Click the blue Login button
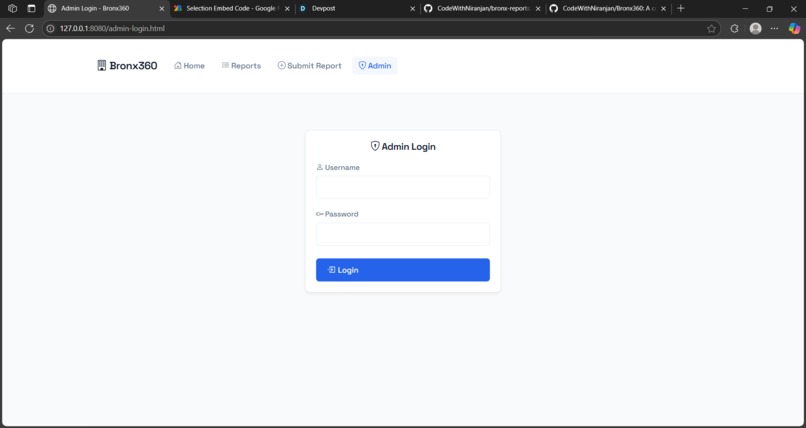Viewport: 806px width, 428px height. coord(402,270)
